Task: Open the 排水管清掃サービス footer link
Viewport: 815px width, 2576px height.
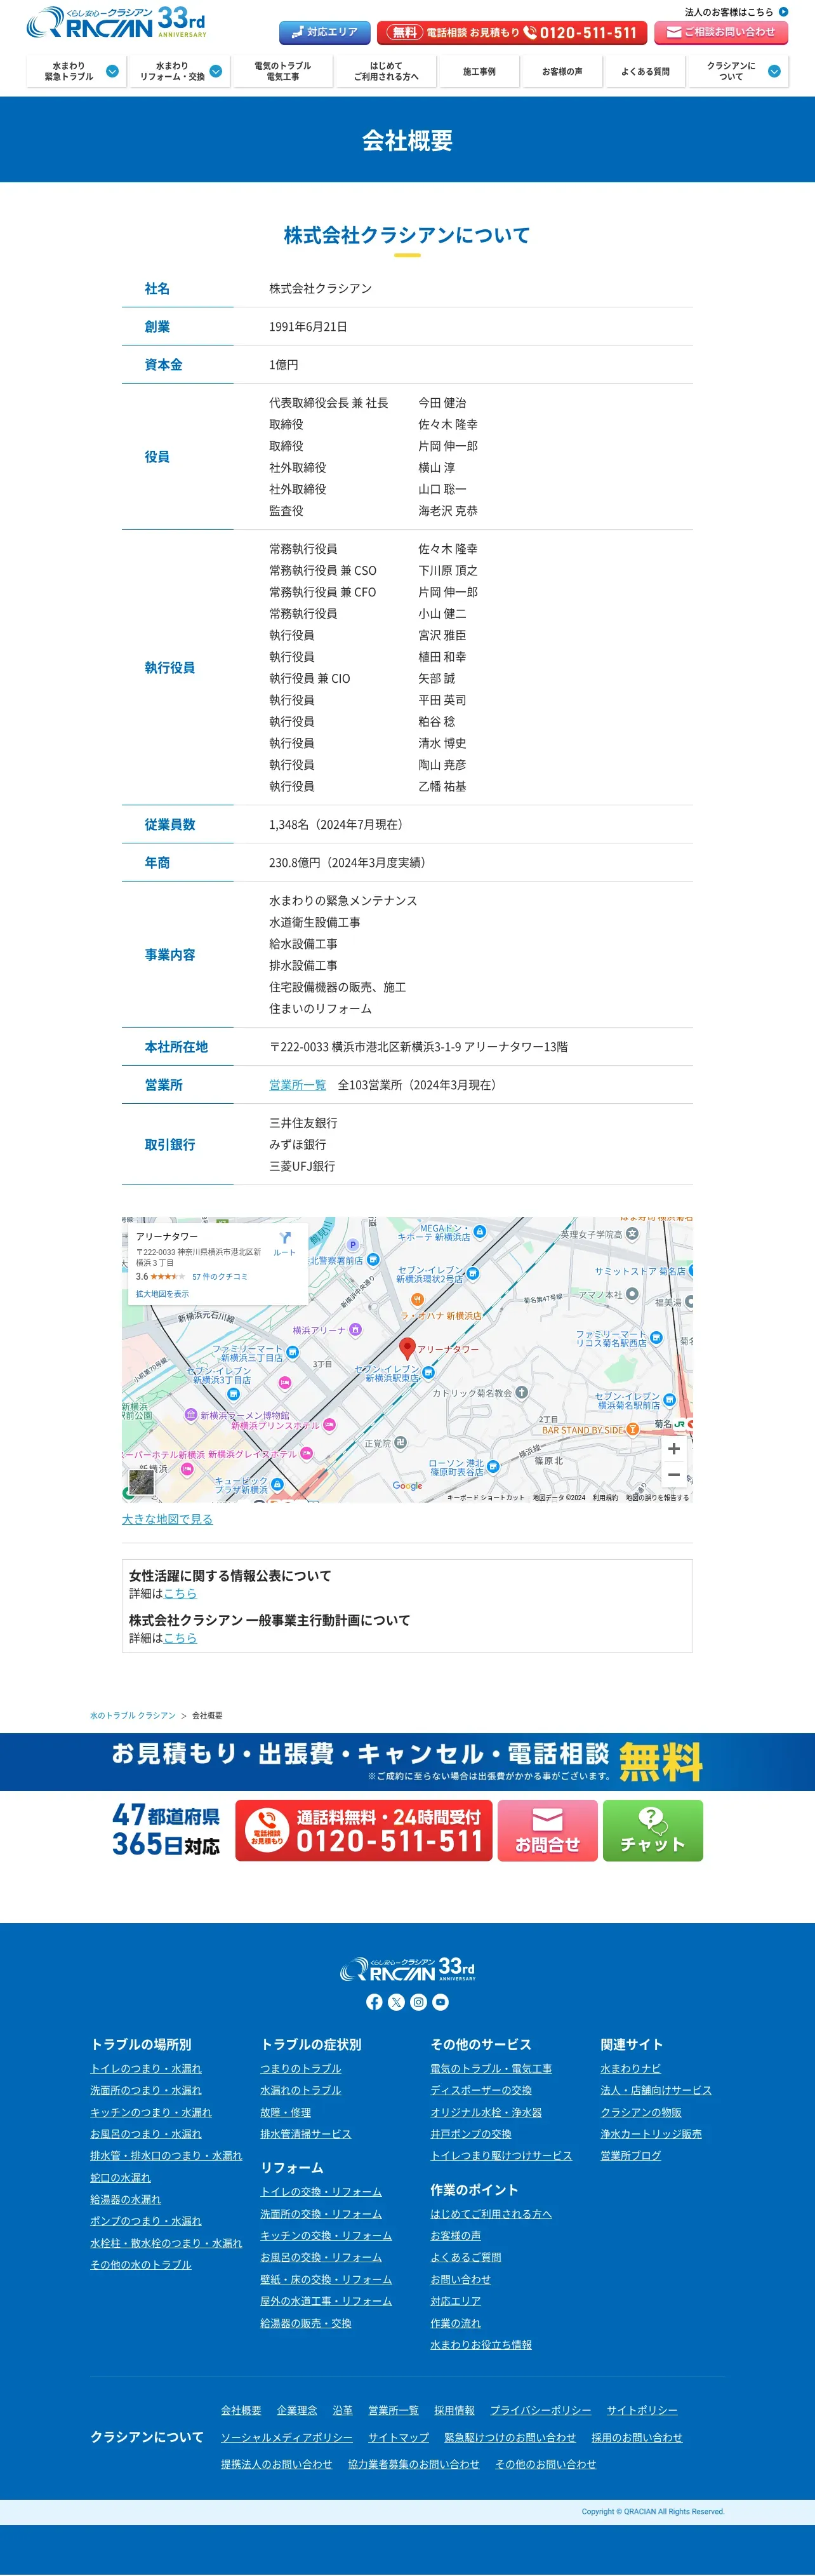Action: click(x=306, y=2134)
